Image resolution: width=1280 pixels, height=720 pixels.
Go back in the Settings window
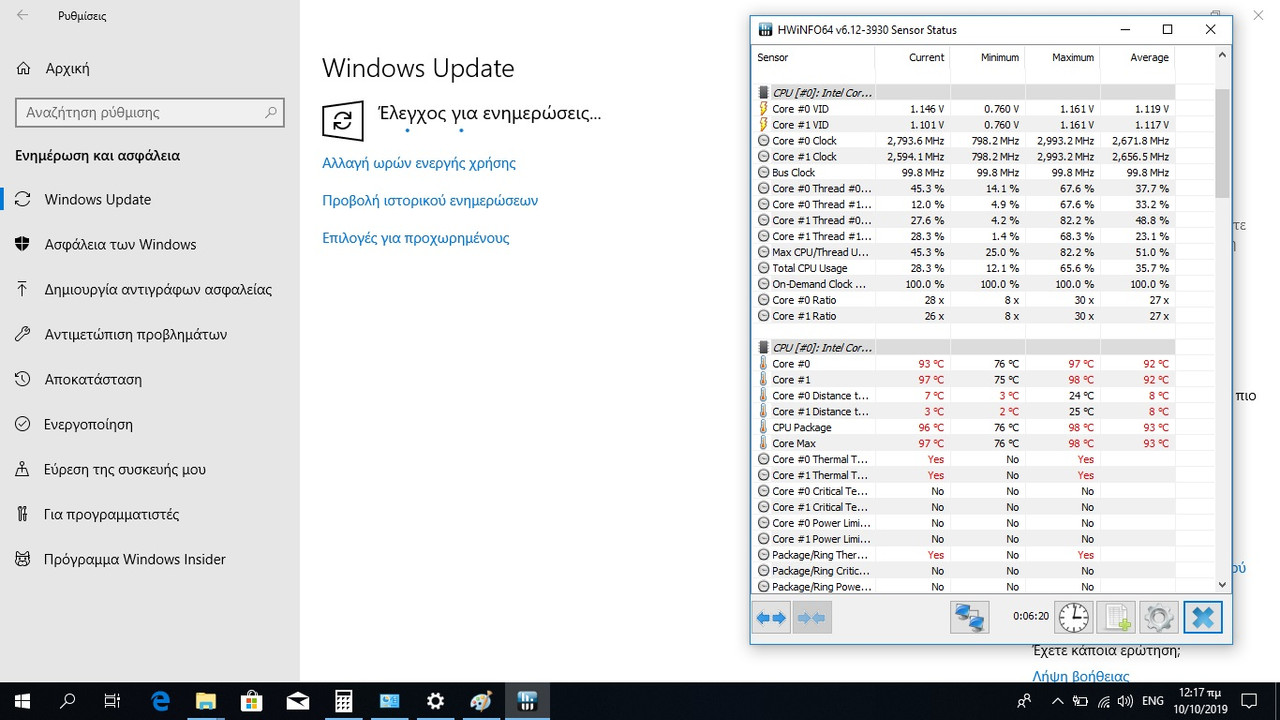tap(22, 16)
